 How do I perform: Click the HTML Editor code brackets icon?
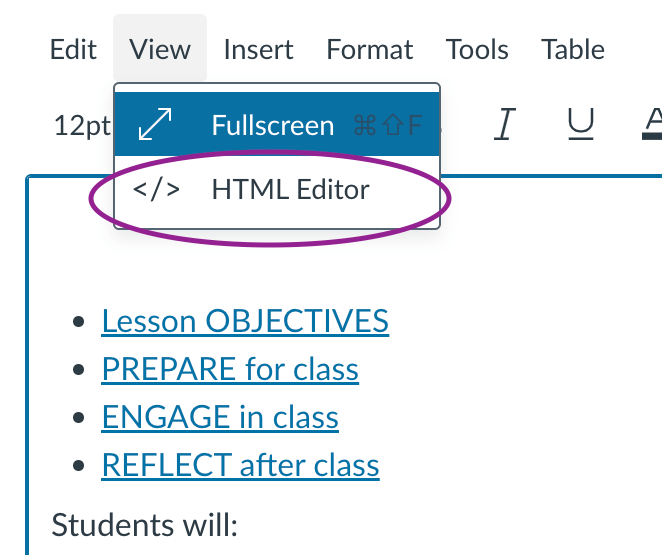coord(156,190)
